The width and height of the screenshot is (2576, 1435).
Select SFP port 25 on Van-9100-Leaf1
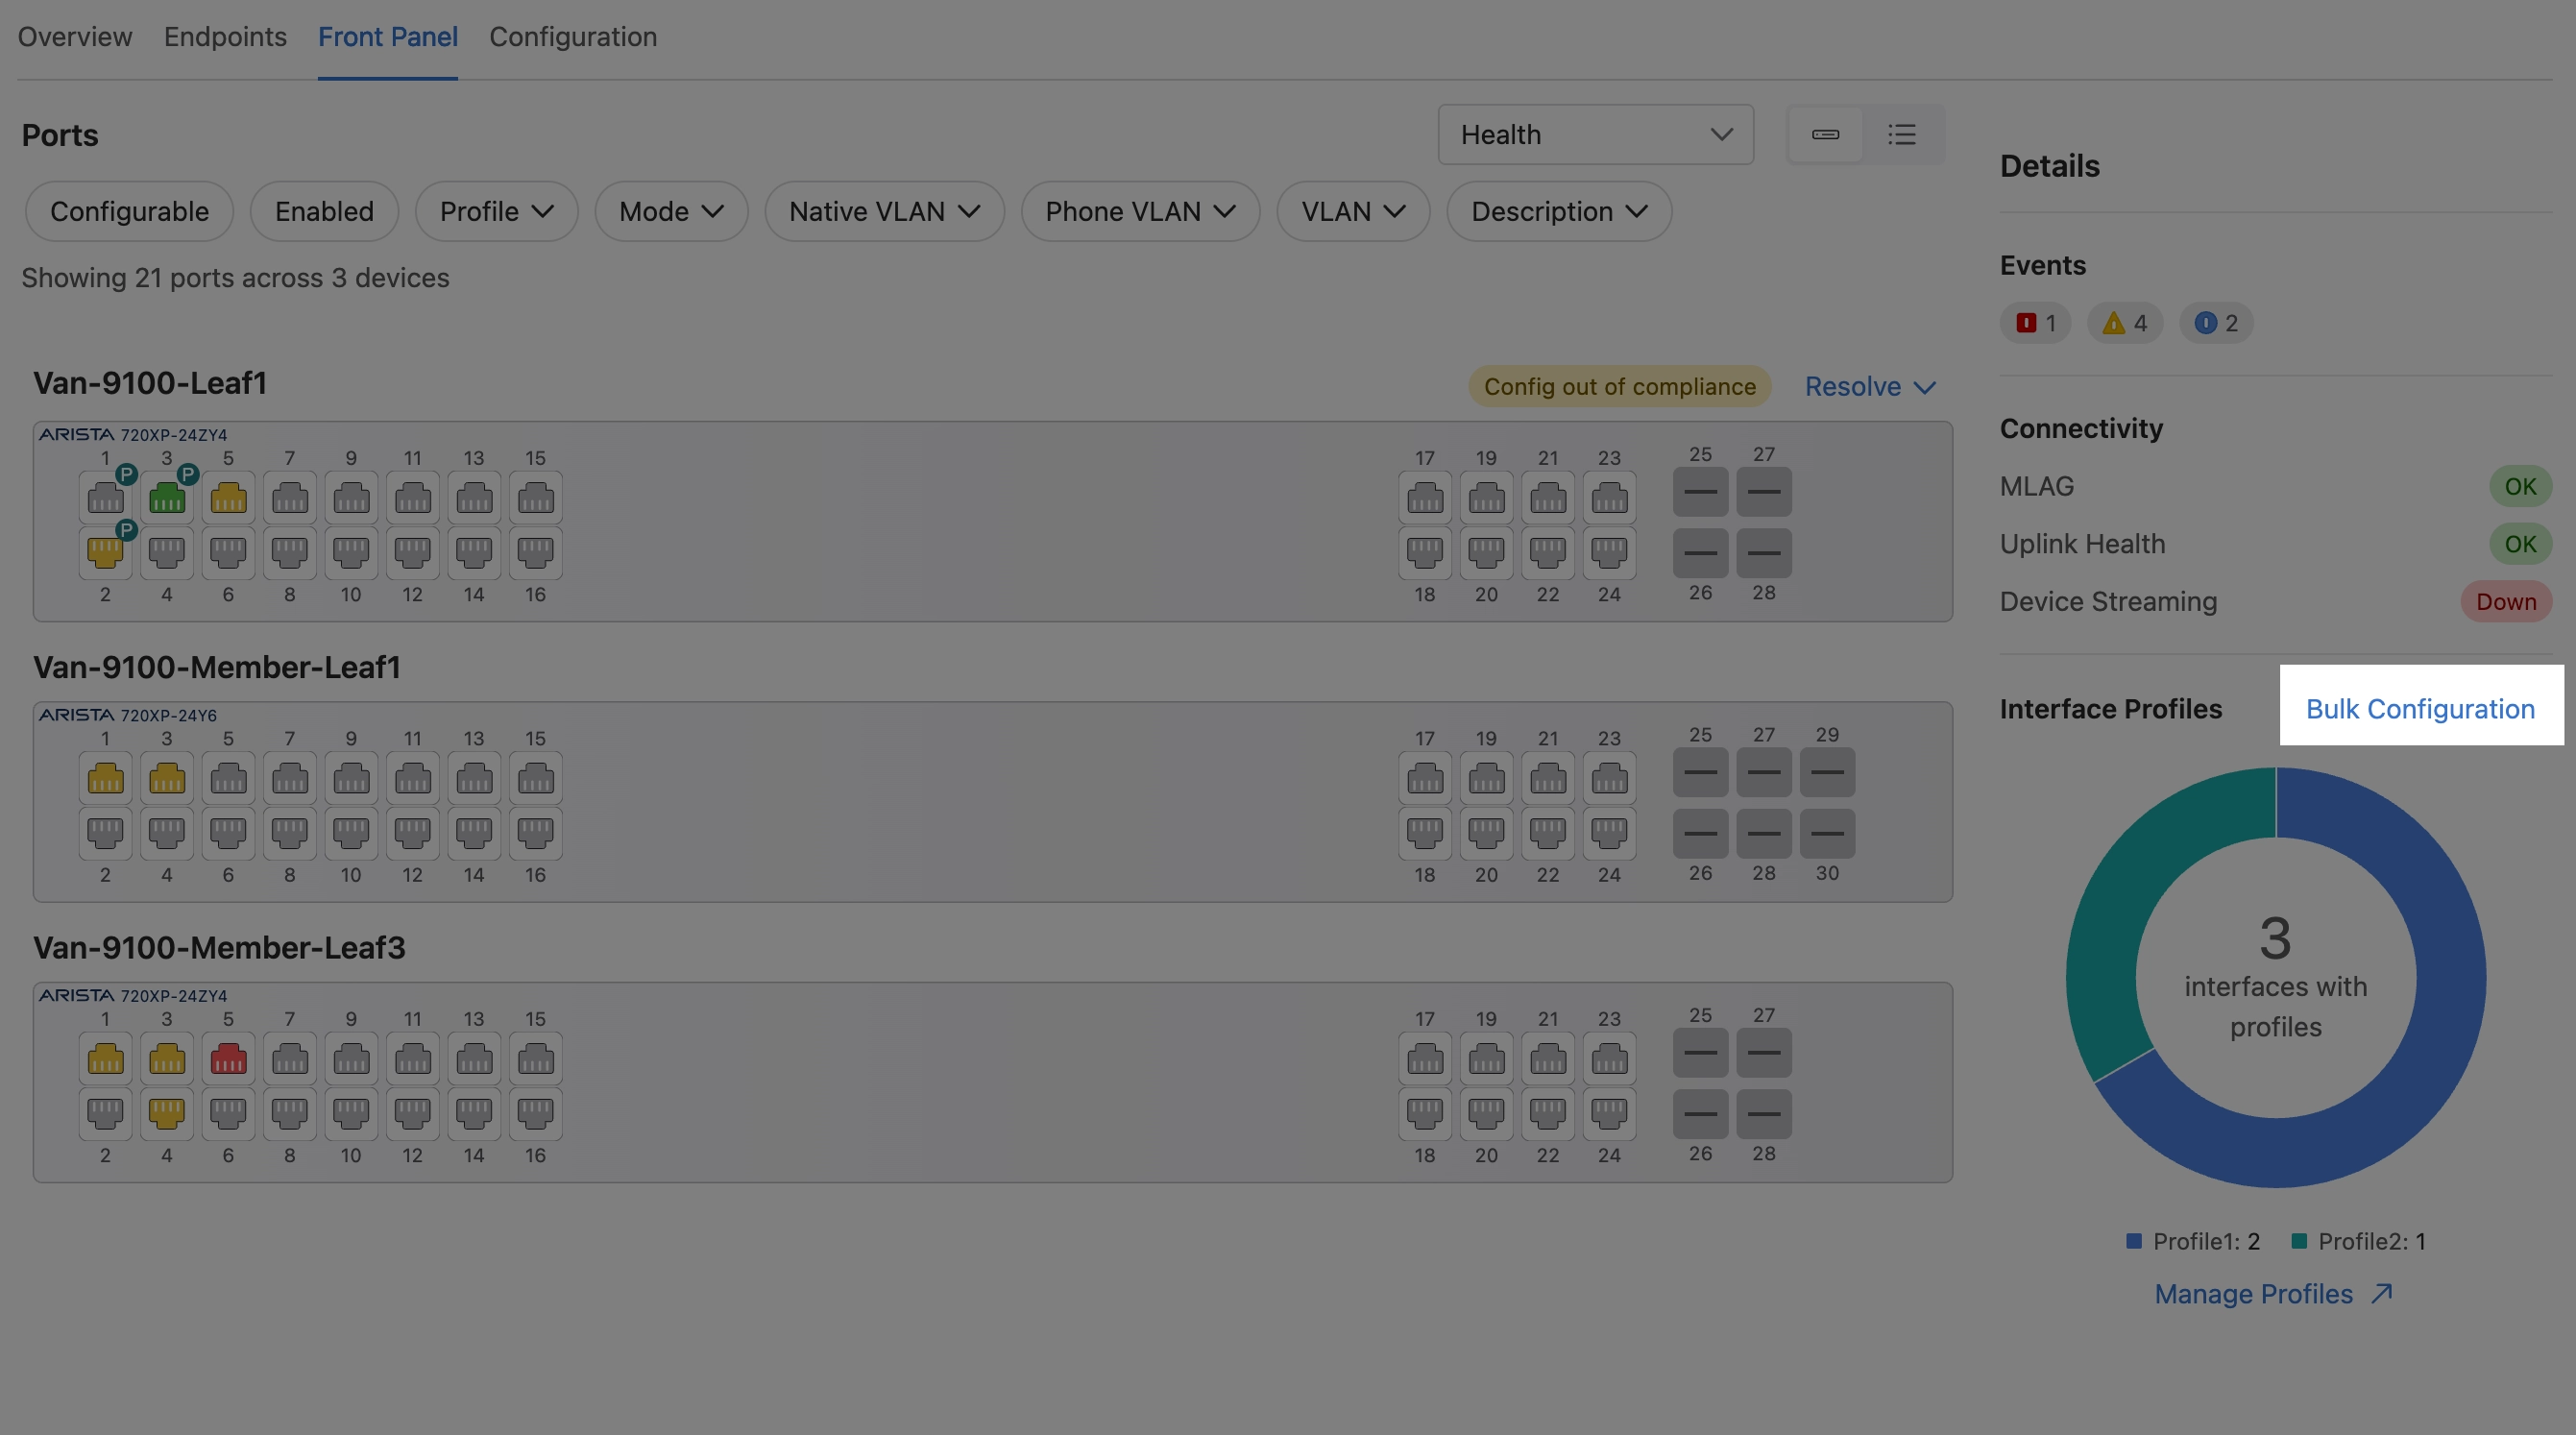[1700, 492]
